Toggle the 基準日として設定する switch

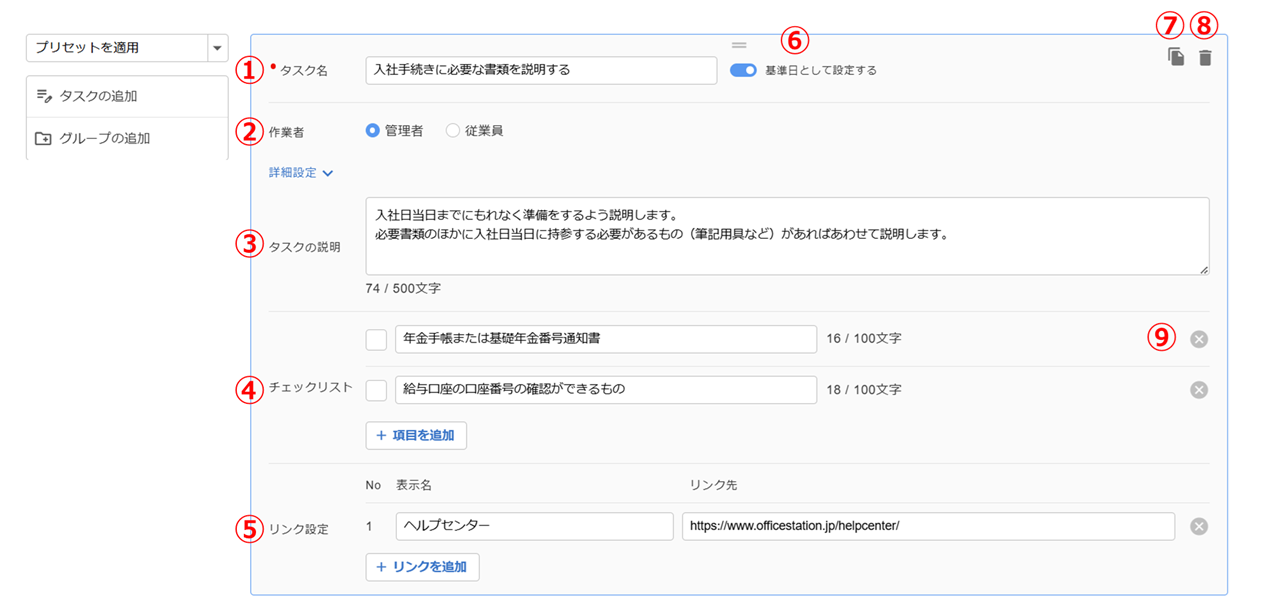(x=743, y=71)
